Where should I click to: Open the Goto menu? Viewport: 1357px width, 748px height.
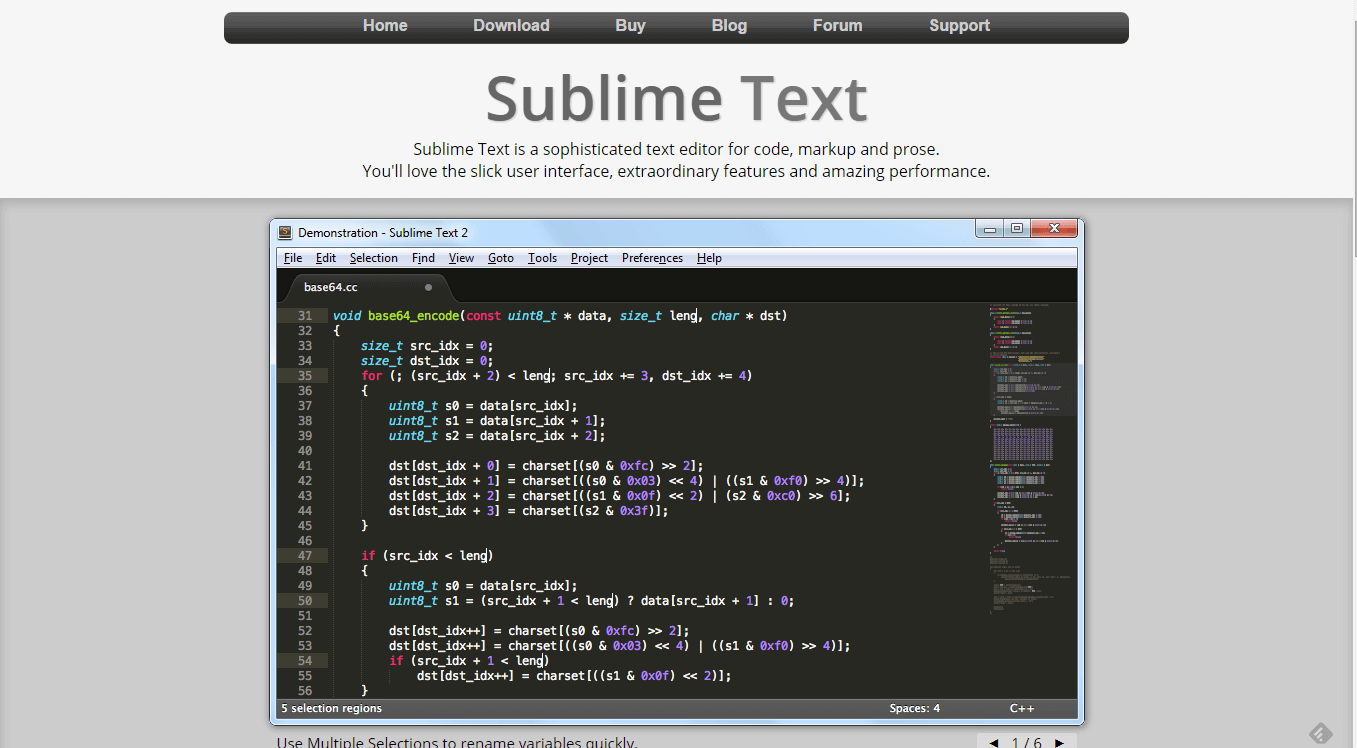tap(500, 258)
